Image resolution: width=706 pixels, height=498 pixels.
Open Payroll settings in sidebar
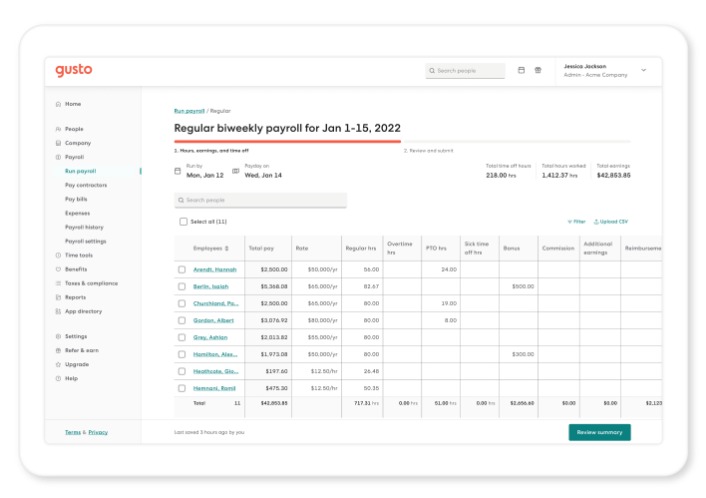tap(86, 241)
